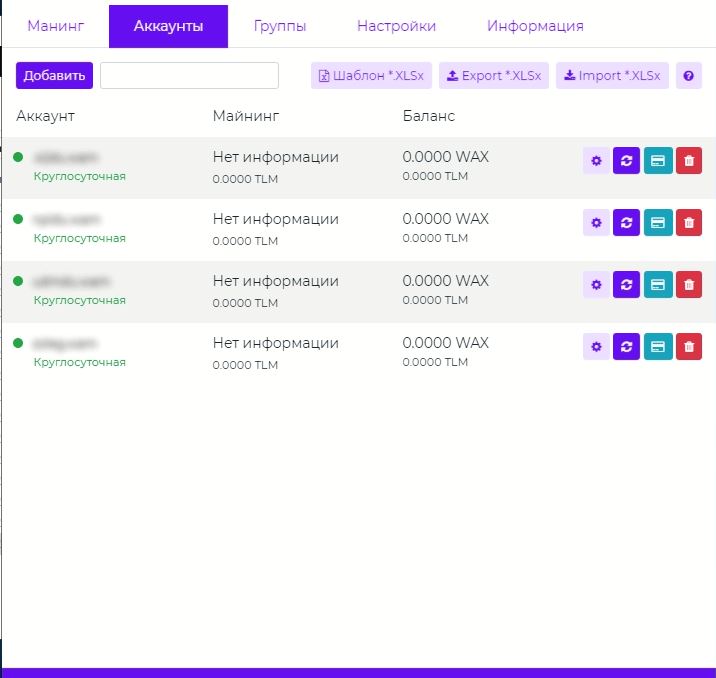Select the blurred name of the third account

72,282
